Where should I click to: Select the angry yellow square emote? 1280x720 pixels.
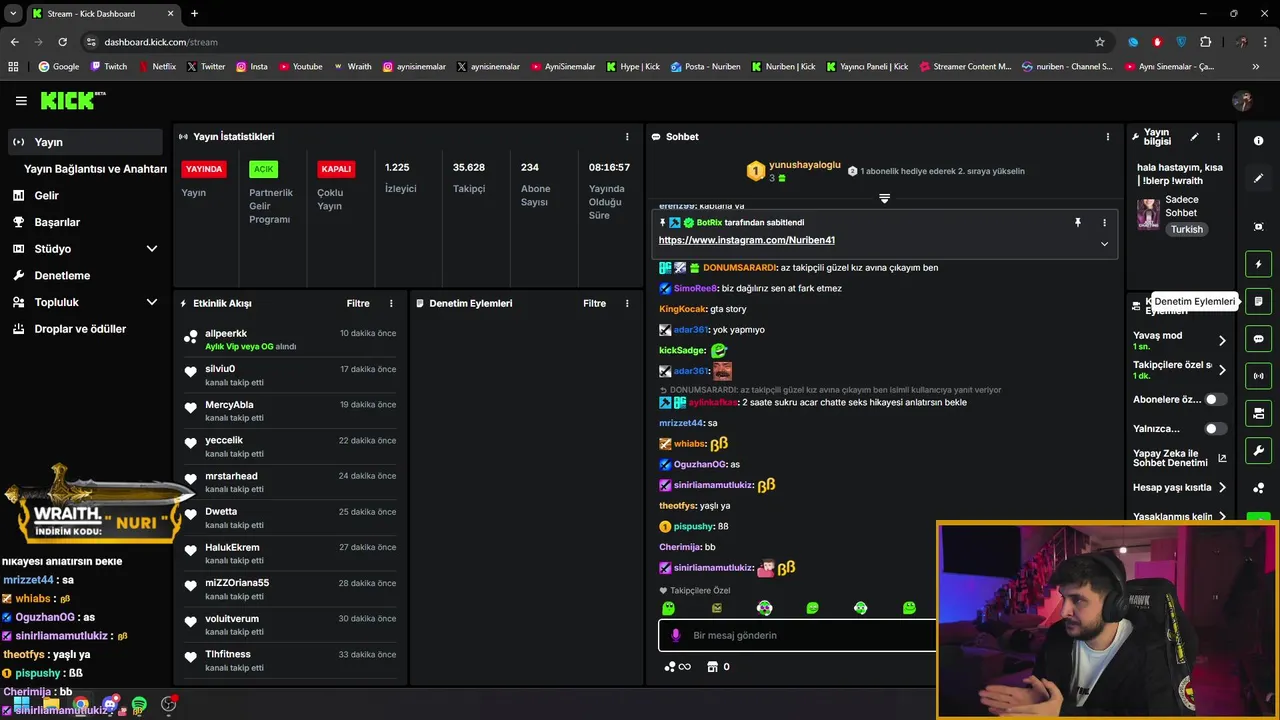pyautogui.click(x=717, y=608)
